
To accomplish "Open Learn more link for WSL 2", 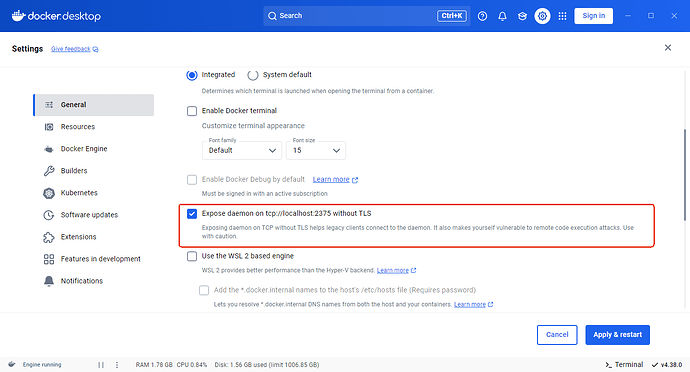I will click(393, 270).
